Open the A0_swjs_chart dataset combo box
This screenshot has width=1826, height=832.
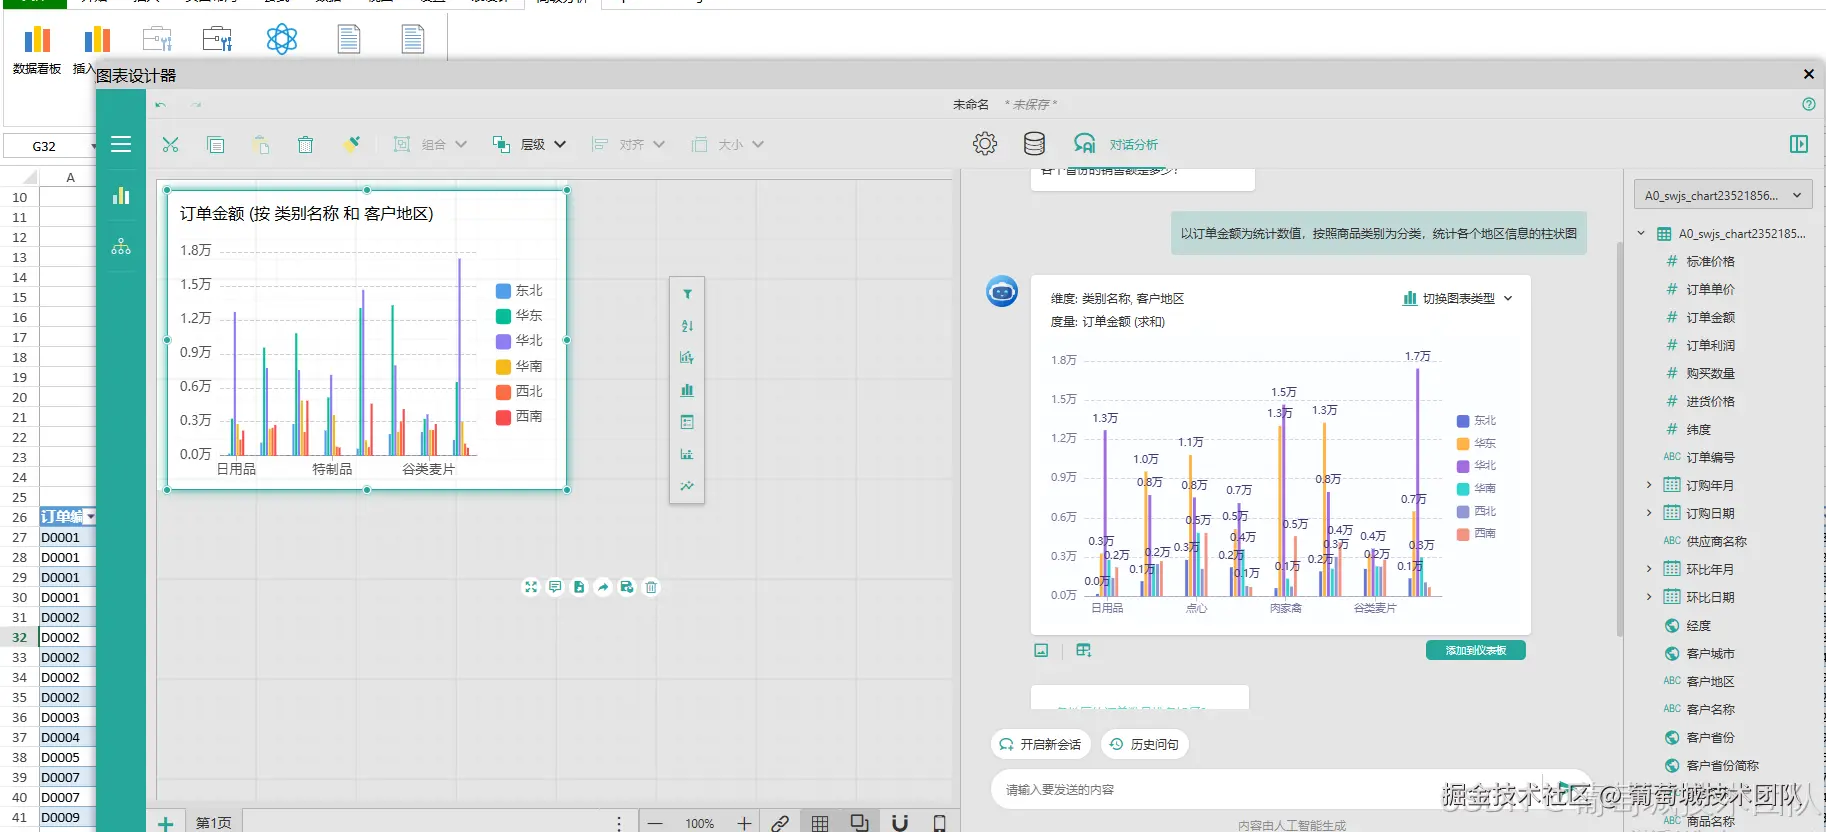(1722, 195)
